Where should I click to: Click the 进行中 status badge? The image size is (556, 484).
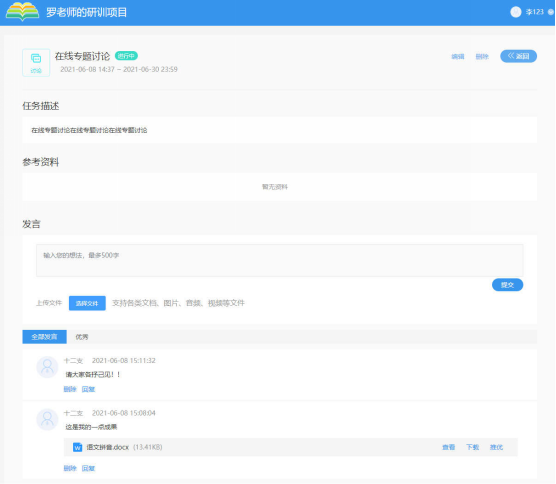pyautogui.click(x=126, y=56)
